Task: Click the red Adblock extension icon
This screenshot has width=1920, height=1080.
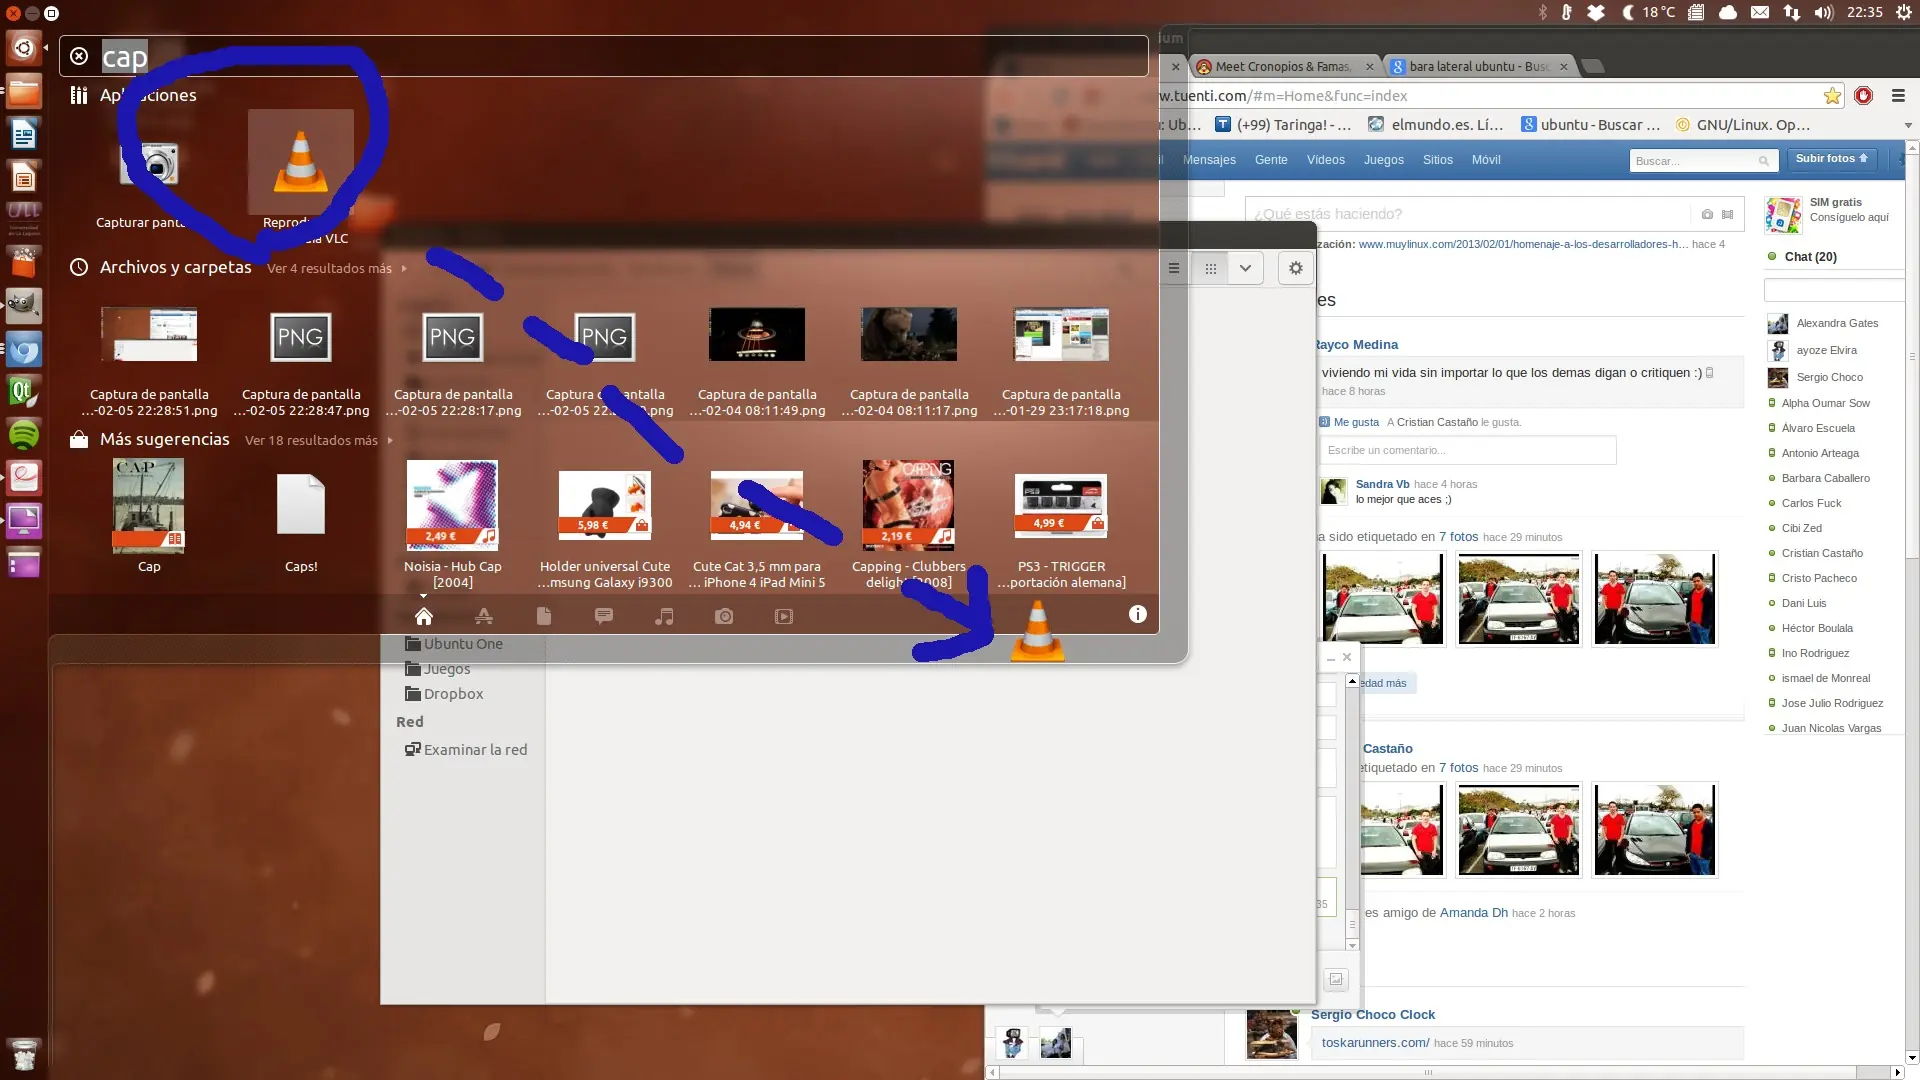Action: coord(1863,96)
